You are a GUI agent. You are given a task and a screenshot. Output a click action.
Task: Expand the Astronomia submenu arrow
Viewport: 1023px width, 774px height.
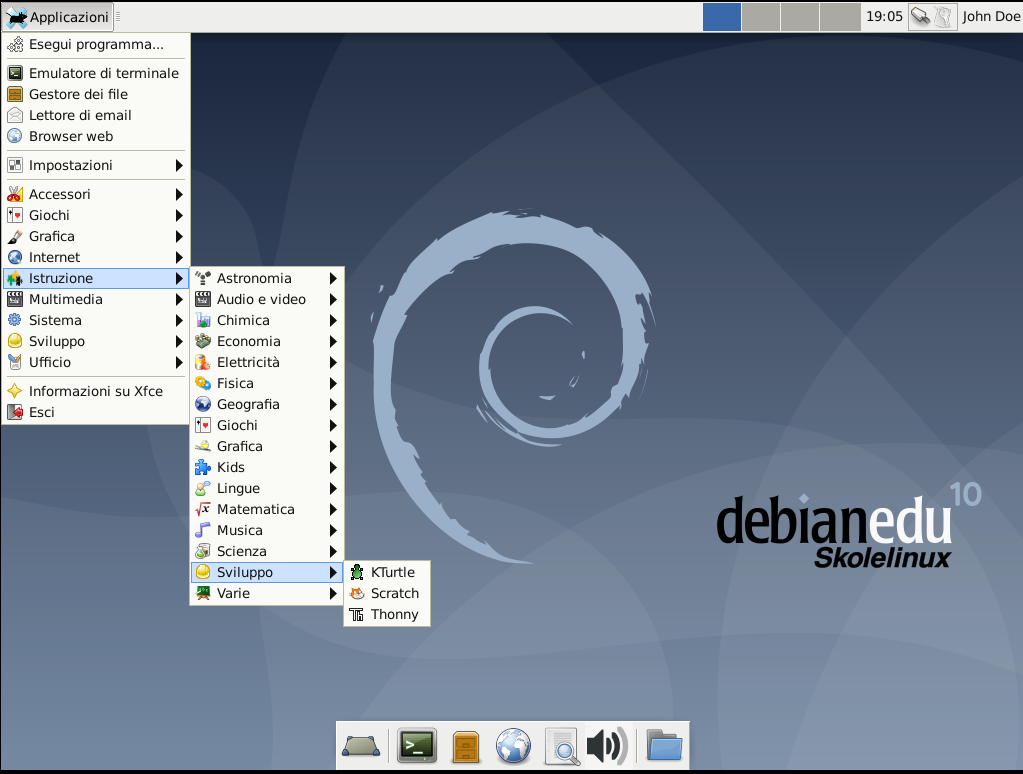click(333, 279)
